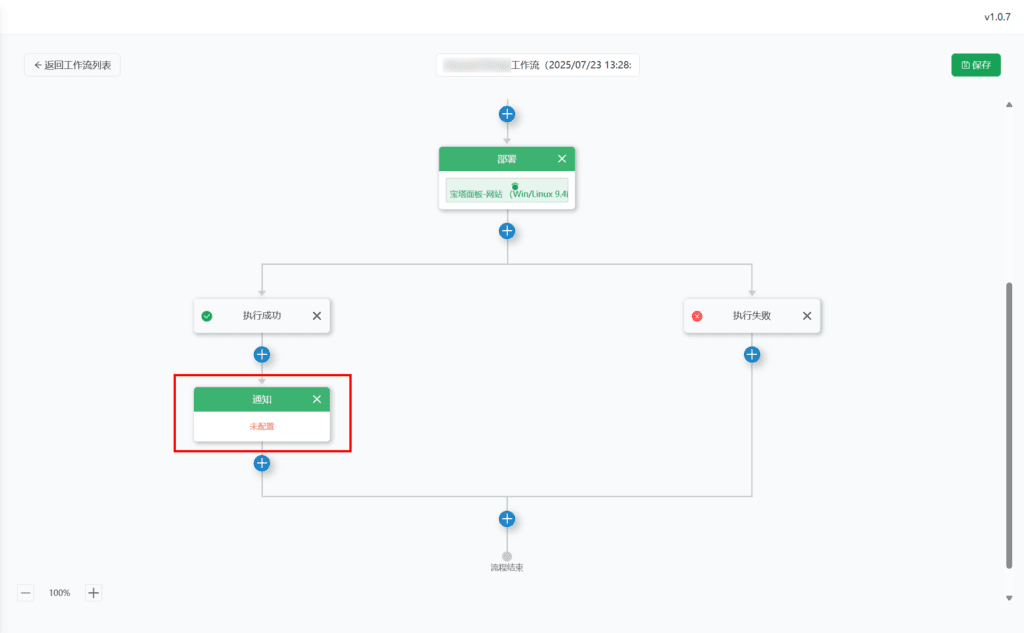Screen dimensions: 1024x633
Task: Zoom out the canvas with minus button
Action: [26, 593]
